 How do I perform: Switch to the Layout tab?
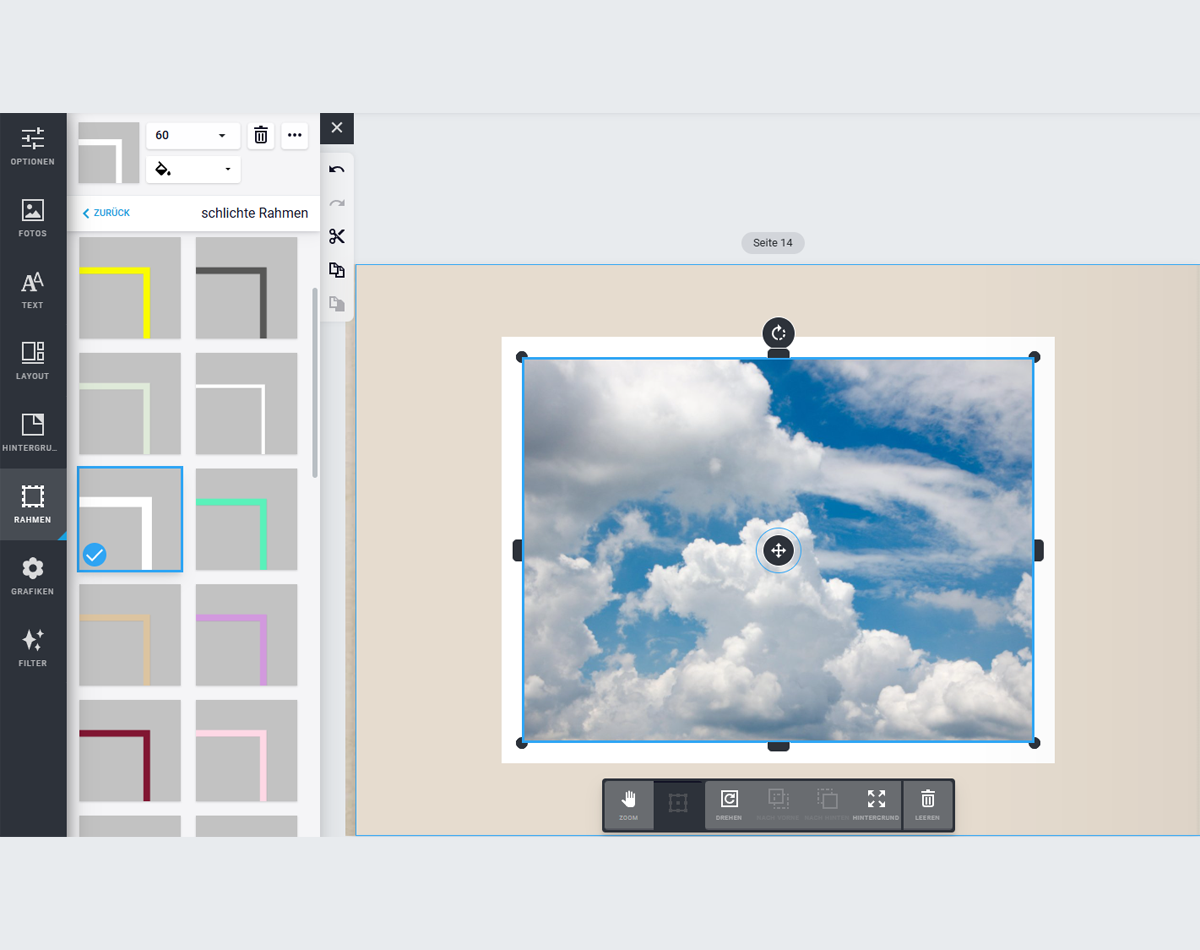(x=33, y=361)
